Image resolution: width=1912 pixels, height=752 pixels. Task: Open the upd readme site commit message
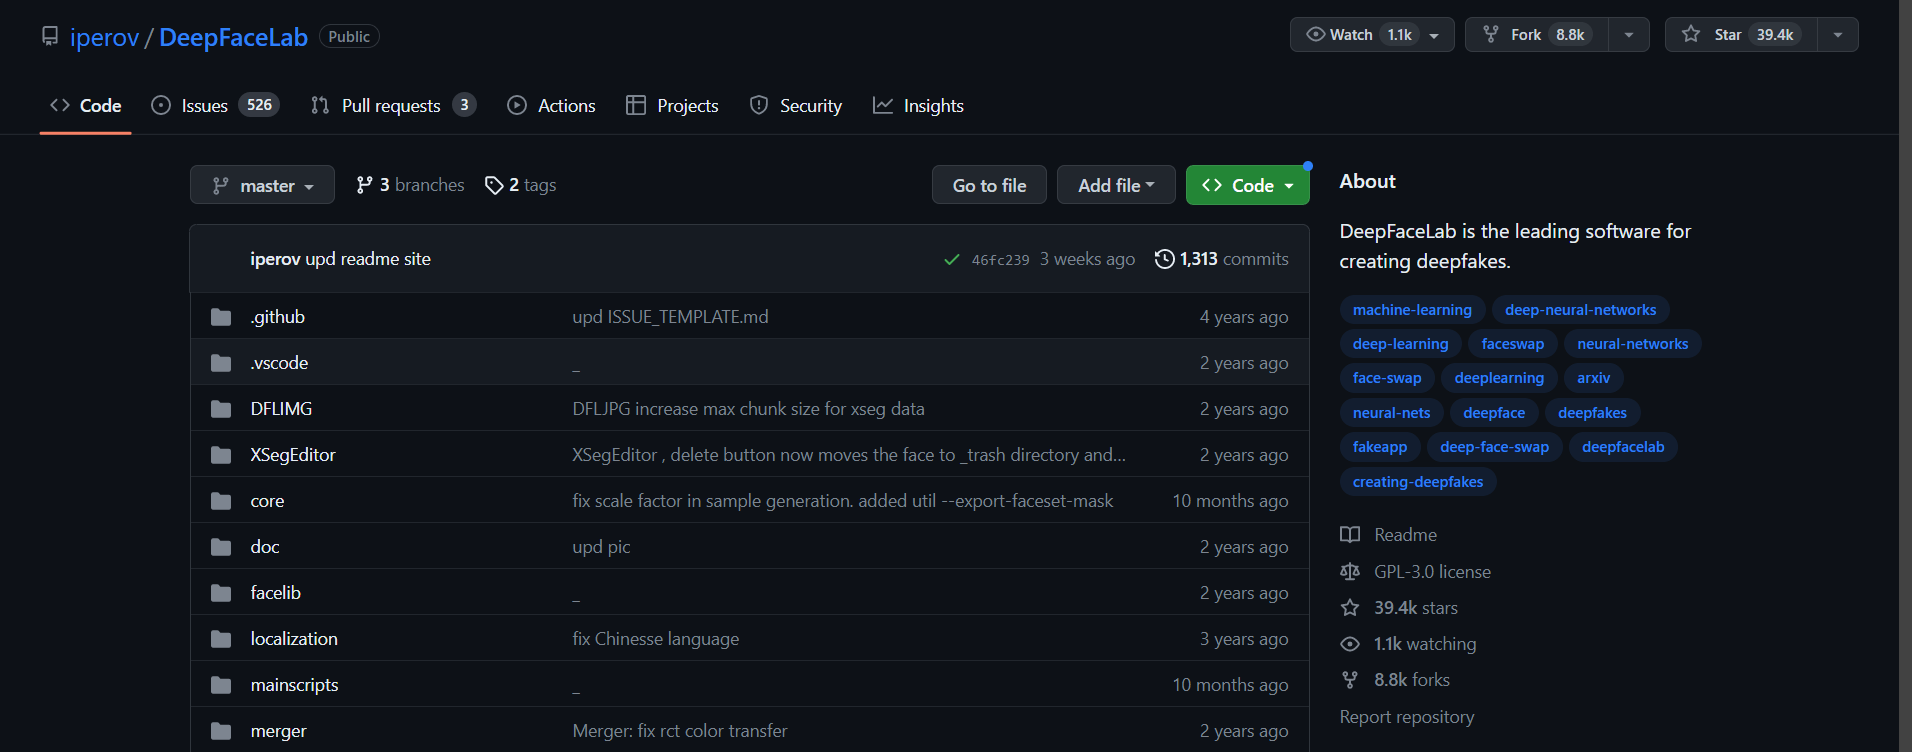pyautogui.click(x=368, y=259)
